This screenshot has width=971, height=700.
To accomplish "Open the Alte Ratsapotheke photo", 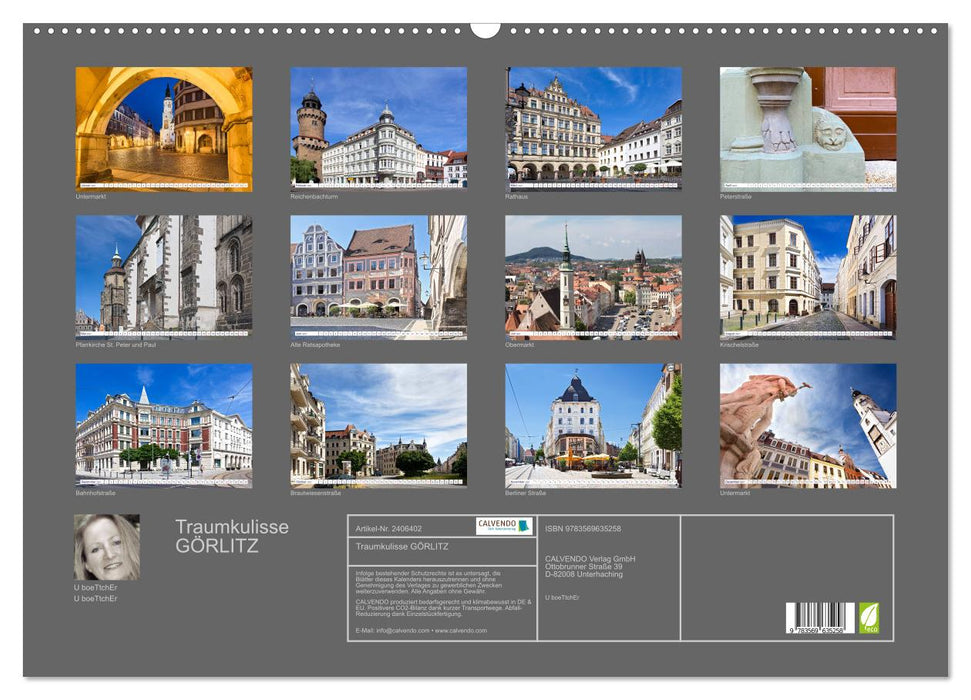I will (378, 278).
